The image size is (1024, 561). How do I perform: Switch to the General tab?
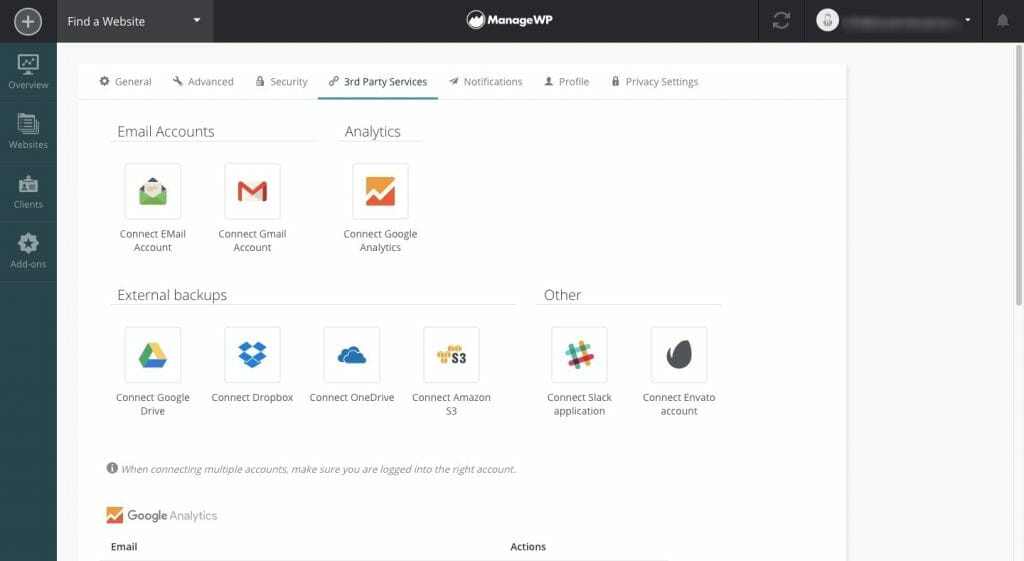125,82
